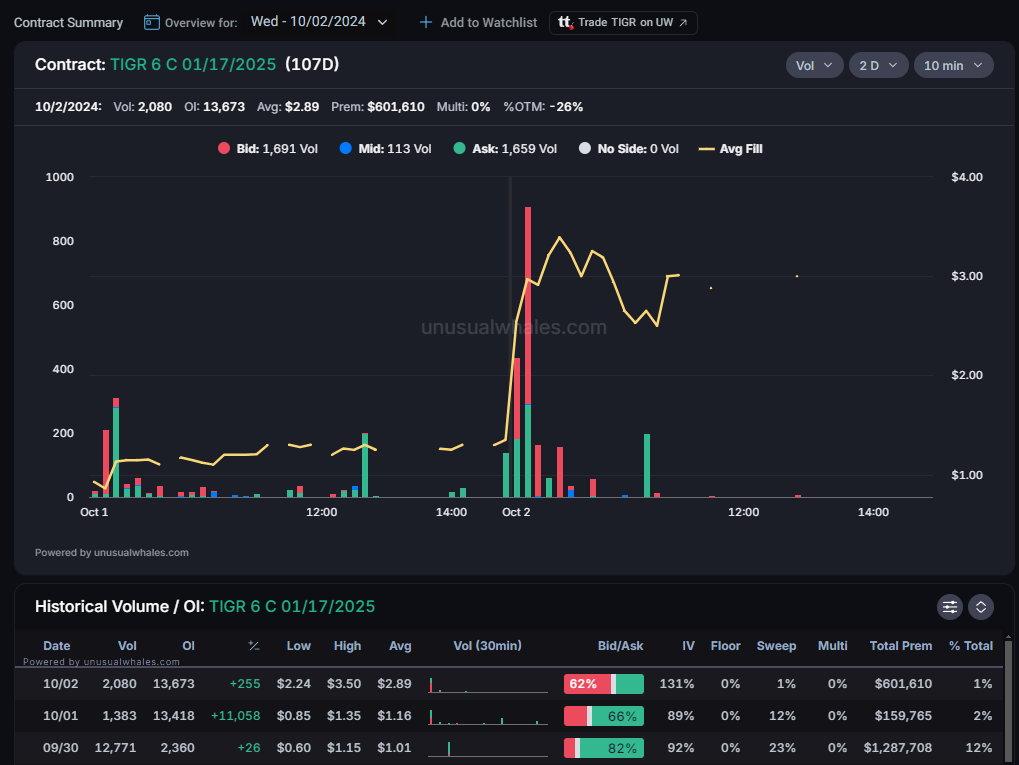Sort table by % Total column
Screen dimensions: 1019x765
tap(970, 645)
